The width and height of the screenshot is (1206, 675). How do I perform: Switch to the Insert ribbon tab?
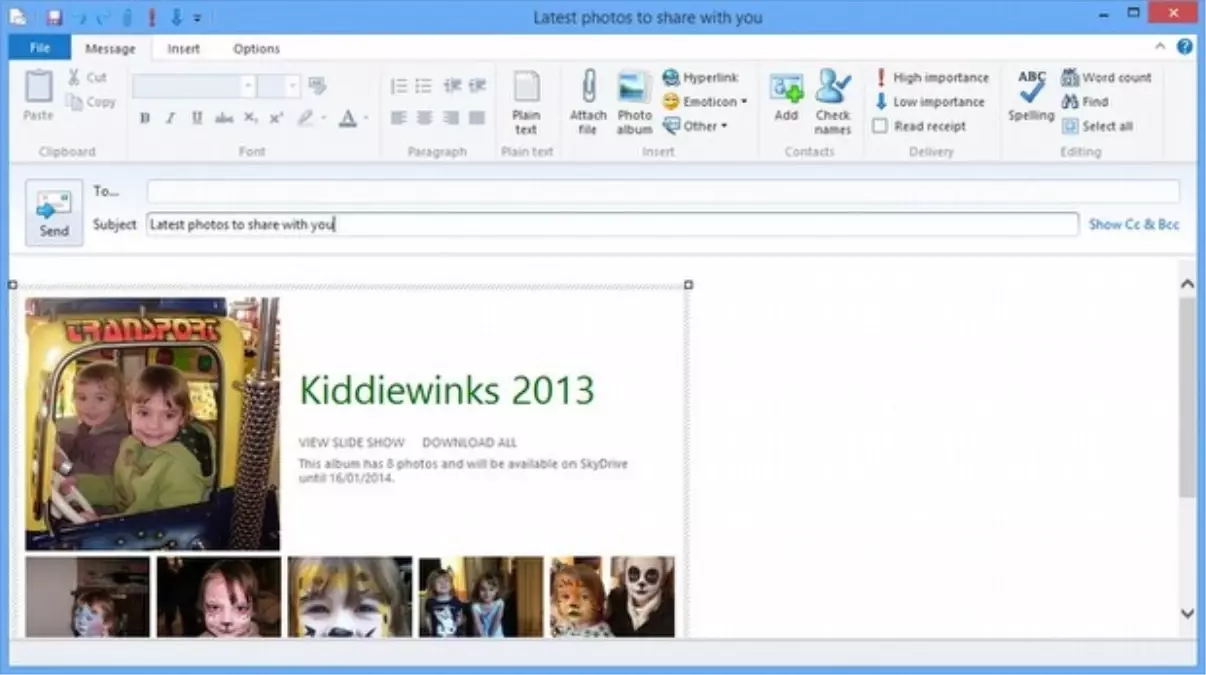tap(183, 48)
